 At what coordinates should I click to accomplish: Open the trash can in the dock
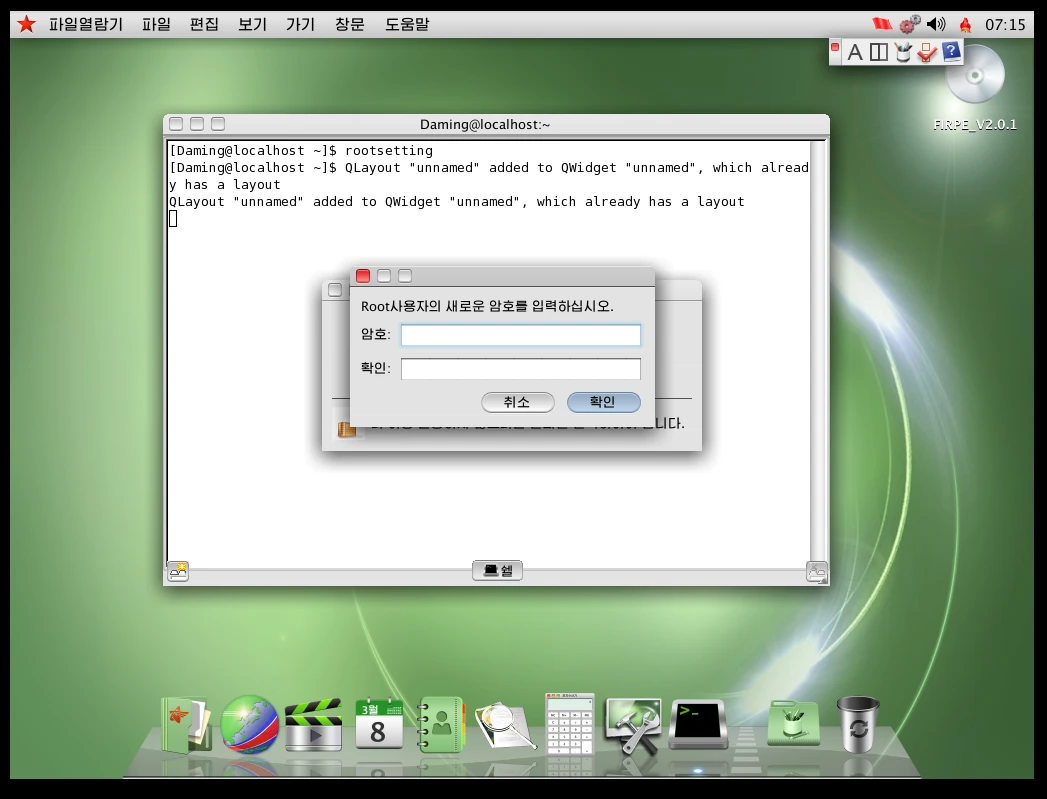[858, 724]
